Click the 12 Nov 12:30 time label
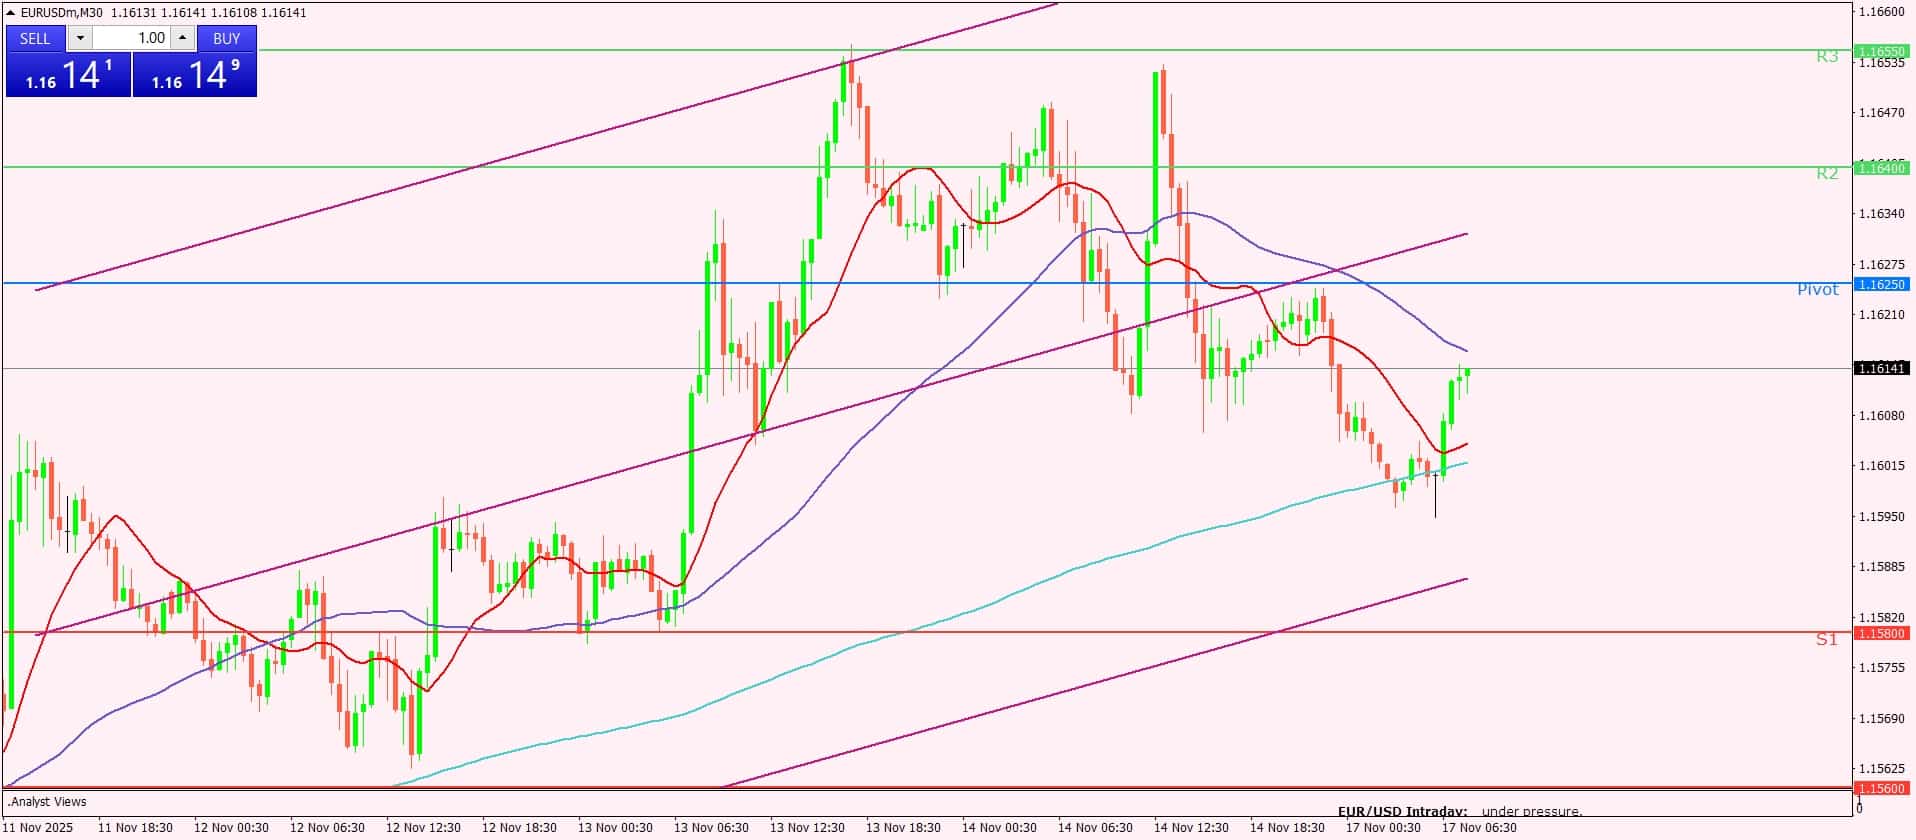 pos(423,828)
